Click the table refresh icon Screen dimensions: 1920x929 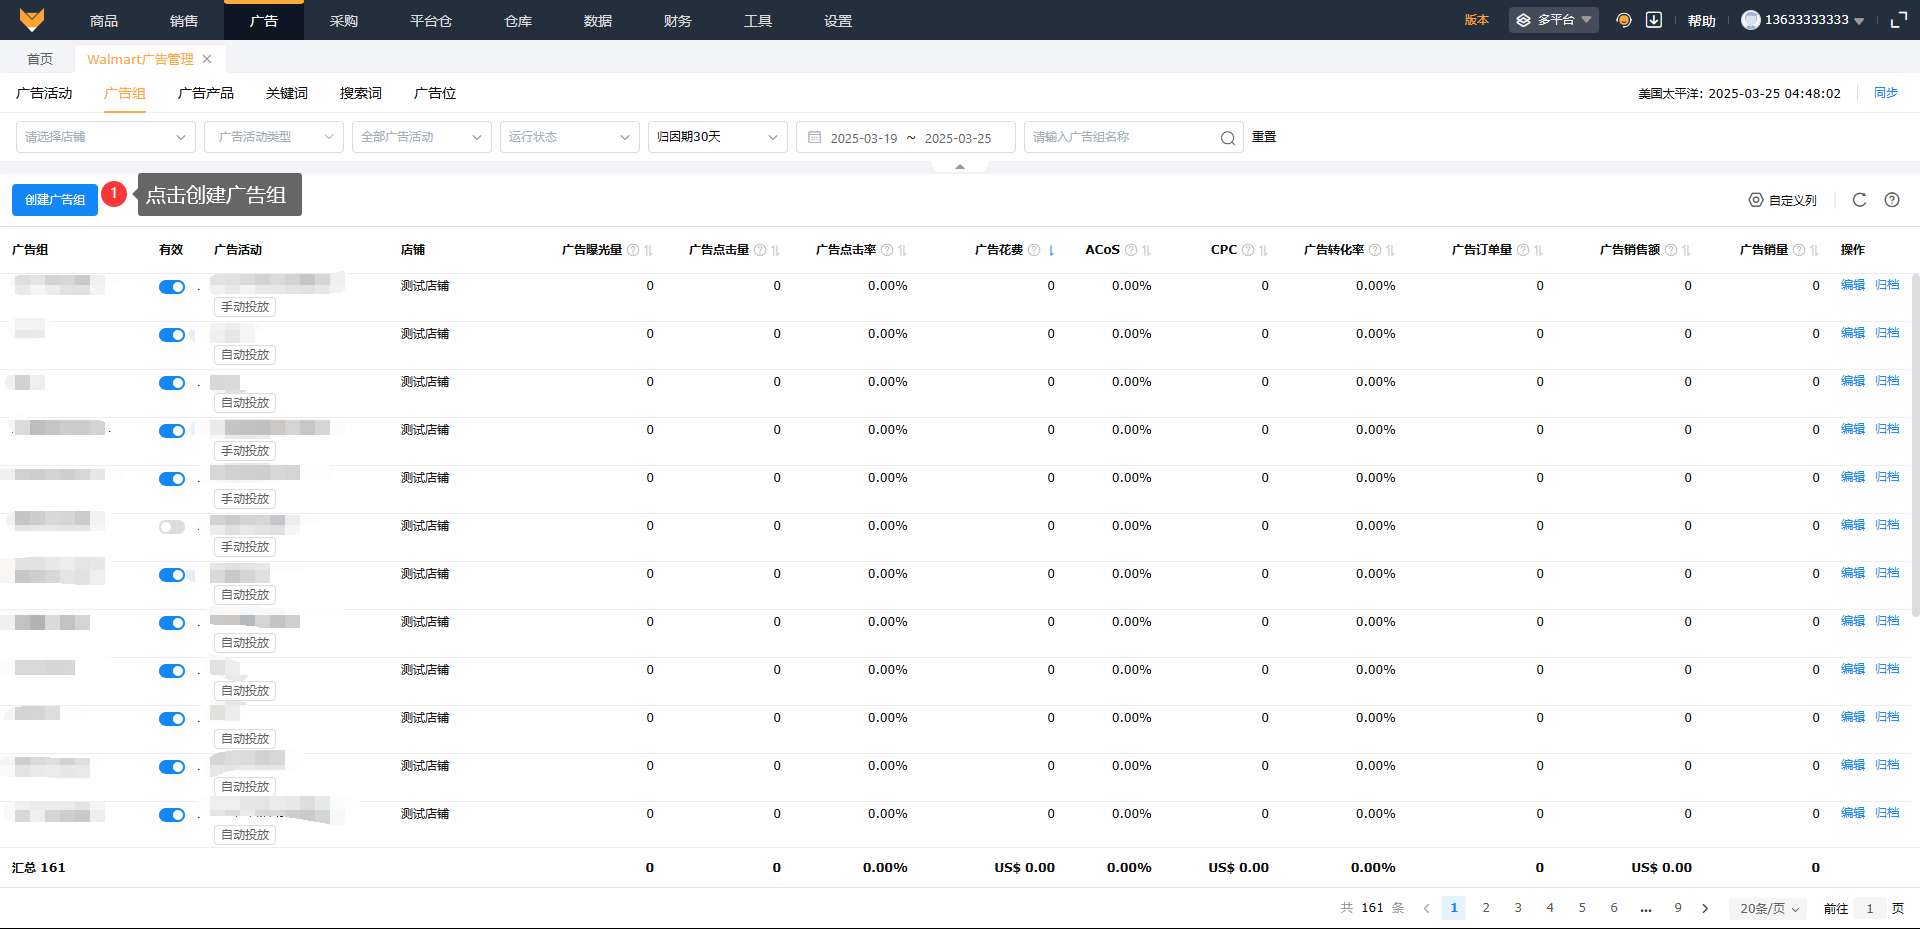tap(1859, 200)
